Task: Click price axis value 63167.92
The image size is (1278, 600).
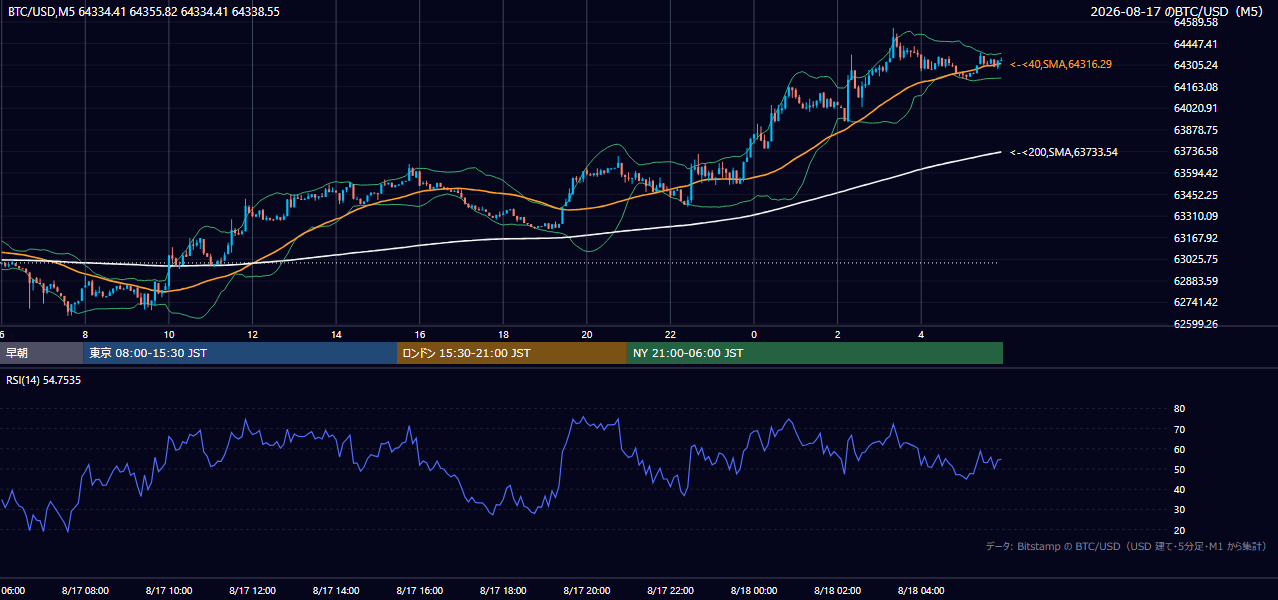Action: point(1196,238)
